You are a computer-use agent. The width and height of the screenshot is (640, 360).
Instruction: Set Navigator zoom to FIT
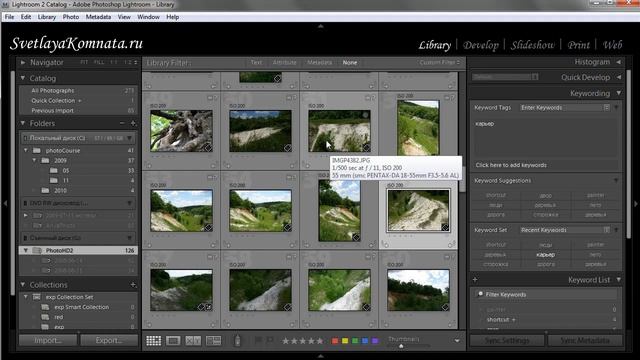84,62
